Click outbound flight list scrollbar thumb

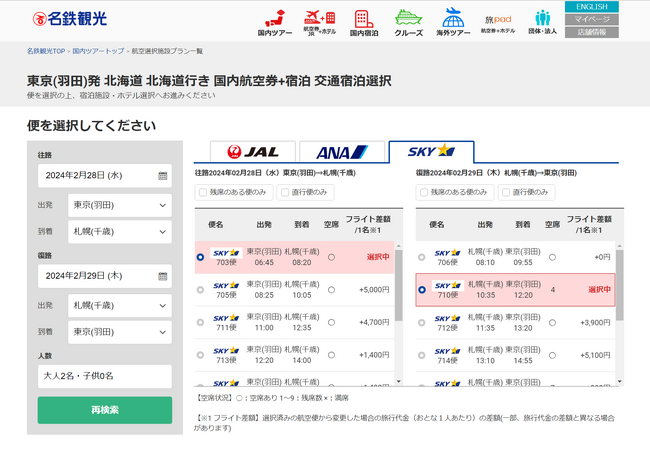[x=398, y=285]
